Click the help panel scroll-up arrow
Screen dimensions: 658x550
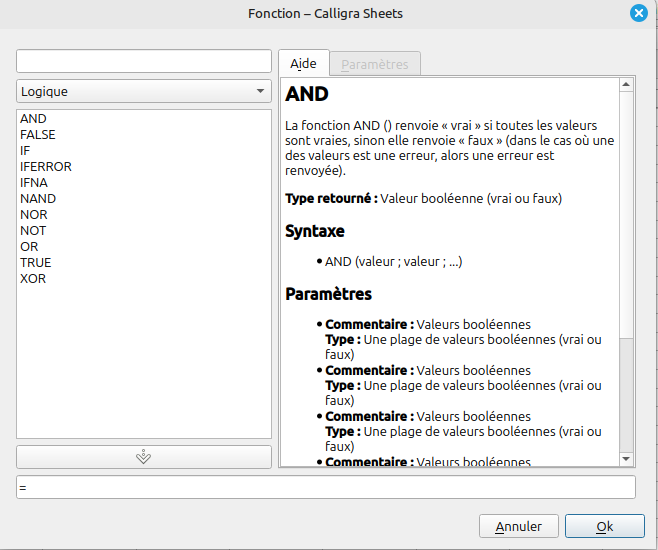(626, 84)
